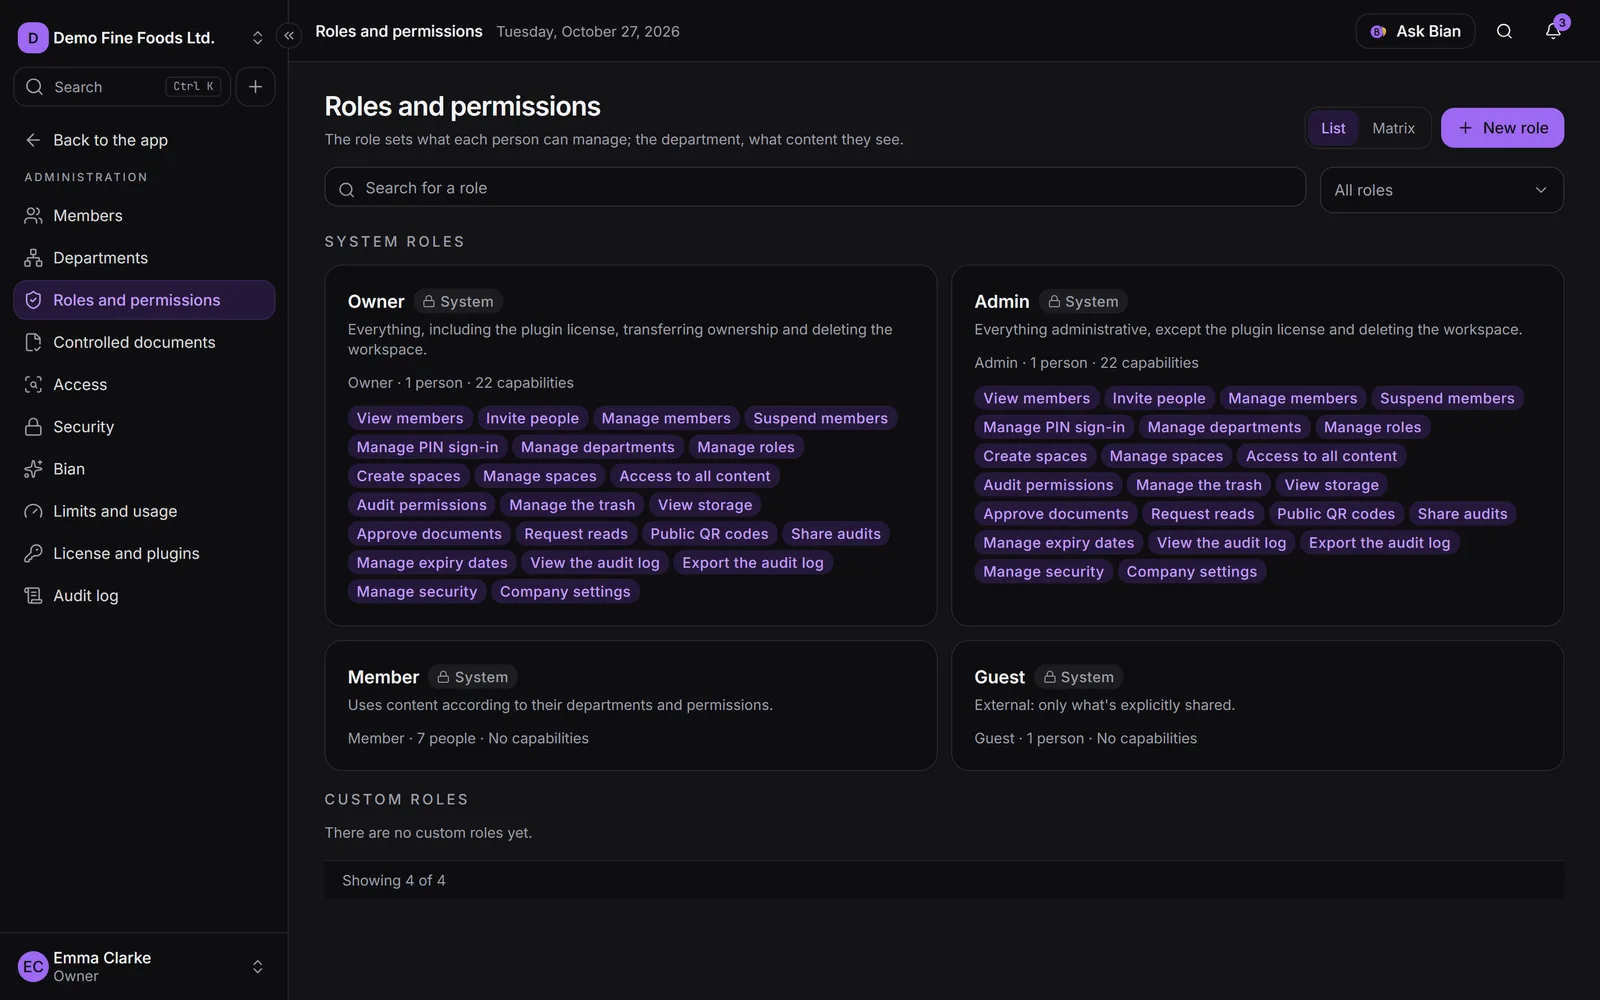Open Controlled documents section
The image size is (1600, 1000).
point(144,342)
